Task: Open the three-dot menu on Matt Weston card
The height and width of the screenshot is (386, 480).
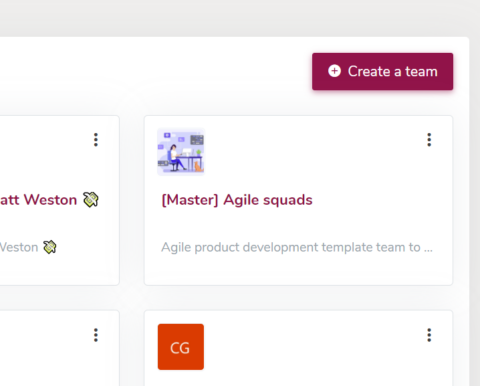Action: (96, 140)
